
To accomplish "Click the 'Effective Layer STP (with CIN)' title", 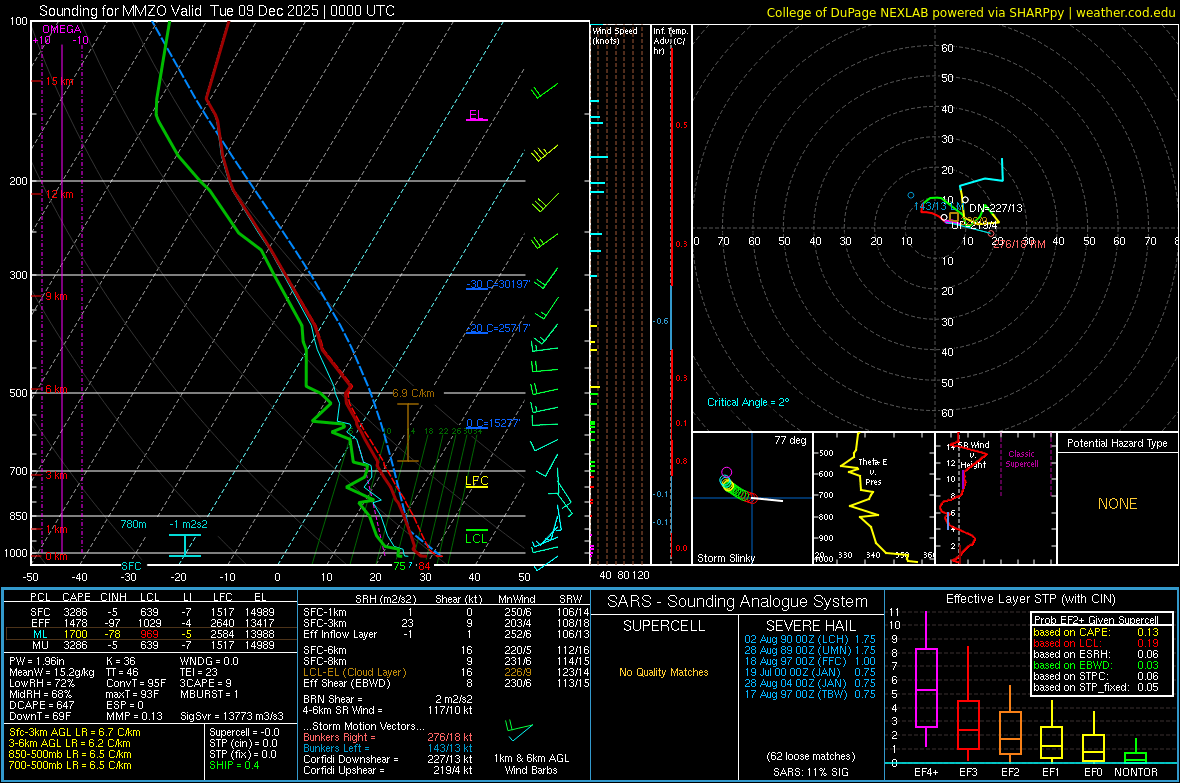I will 1031,599.
